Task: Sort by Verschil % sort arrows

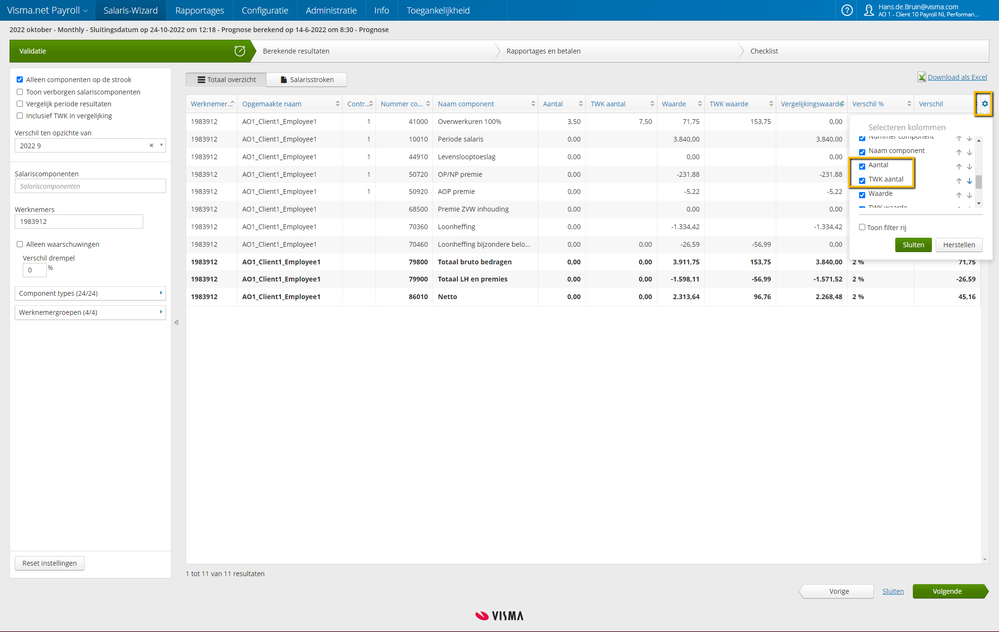Action: 909,104
